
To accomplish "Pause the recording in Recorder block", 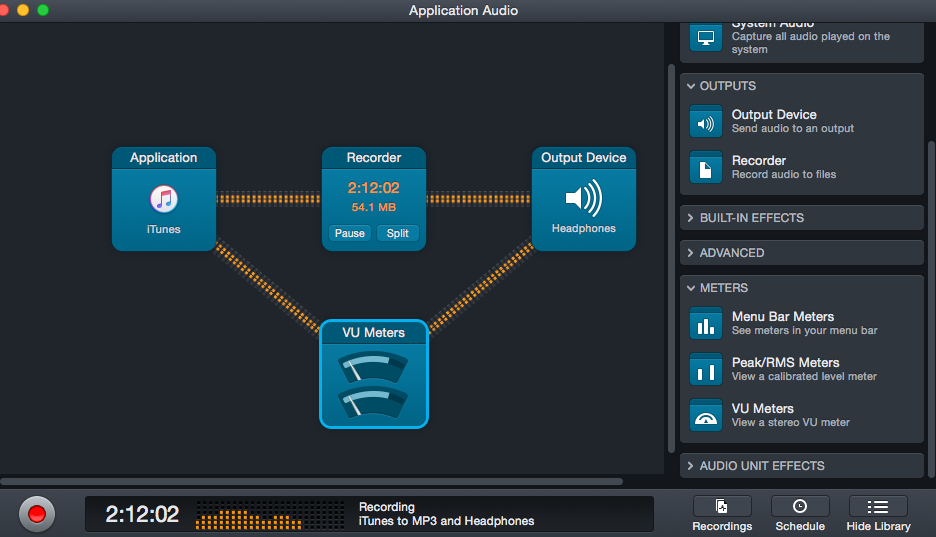I will tap(349, 233).
